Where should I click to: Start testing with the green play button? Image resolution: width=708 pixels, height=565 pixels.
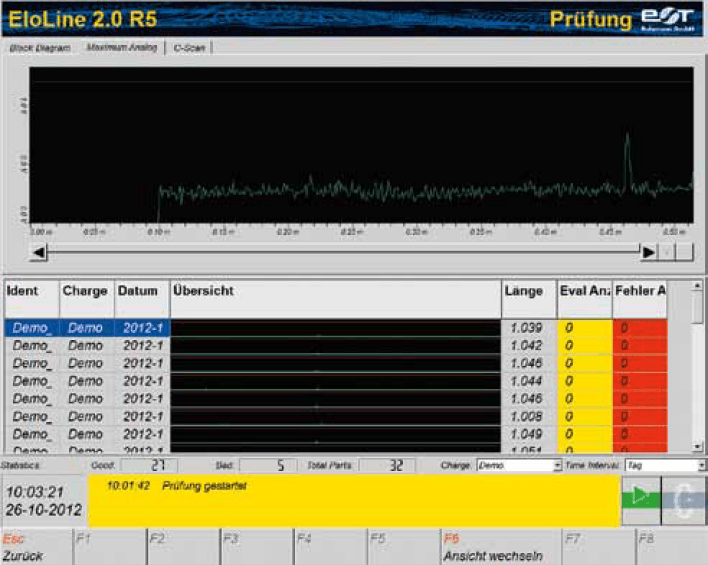[x=641, y=500]
